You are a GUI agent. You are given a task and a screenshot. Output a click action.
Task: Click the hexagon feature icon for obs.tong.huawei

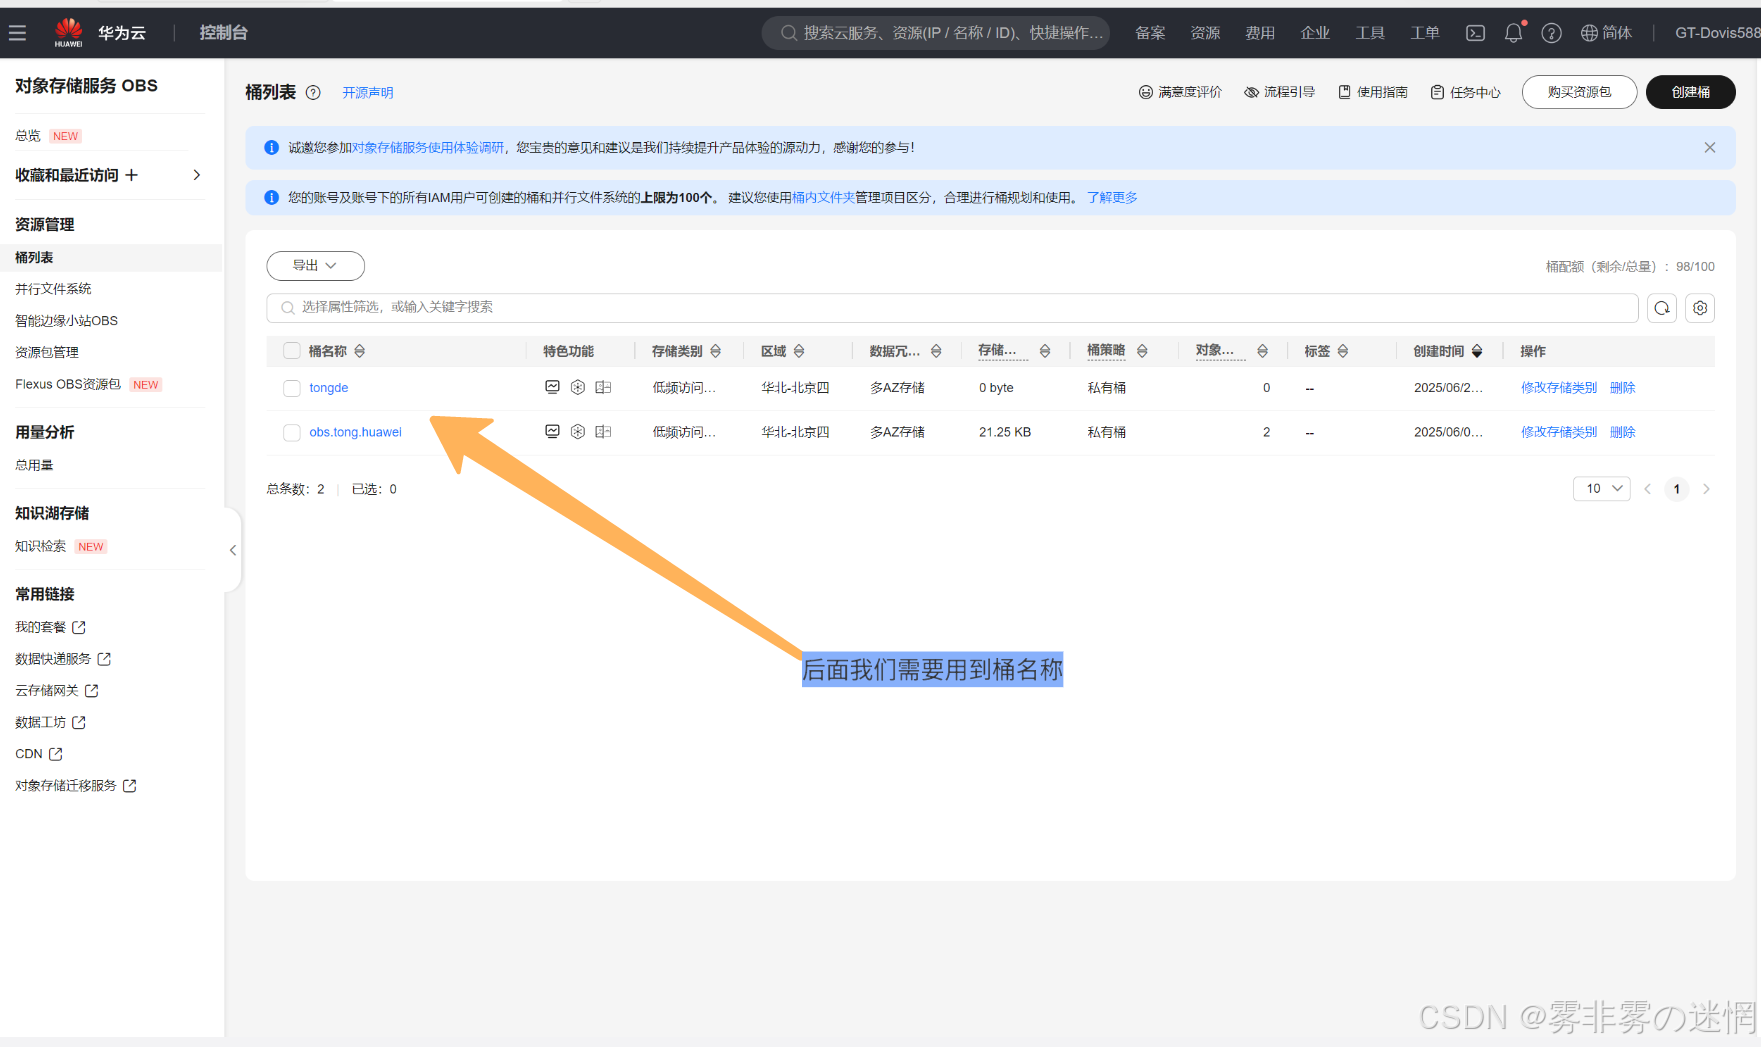[578, 432]
